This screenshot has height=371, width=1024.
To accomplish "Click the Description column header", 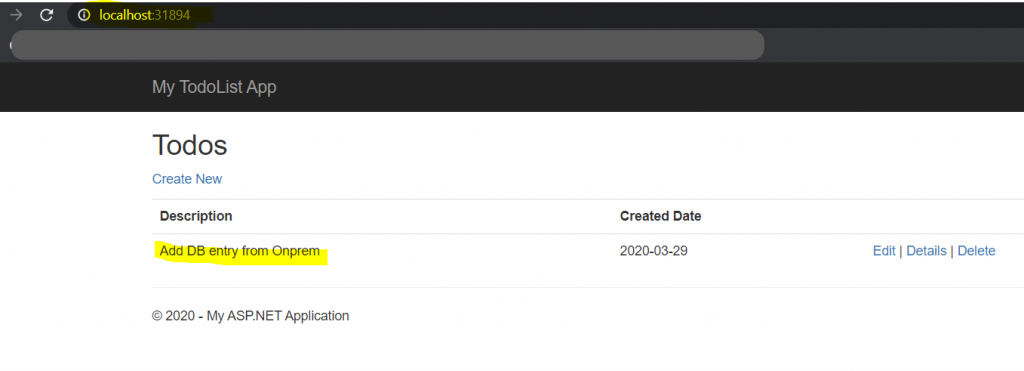I will (196, 216).
